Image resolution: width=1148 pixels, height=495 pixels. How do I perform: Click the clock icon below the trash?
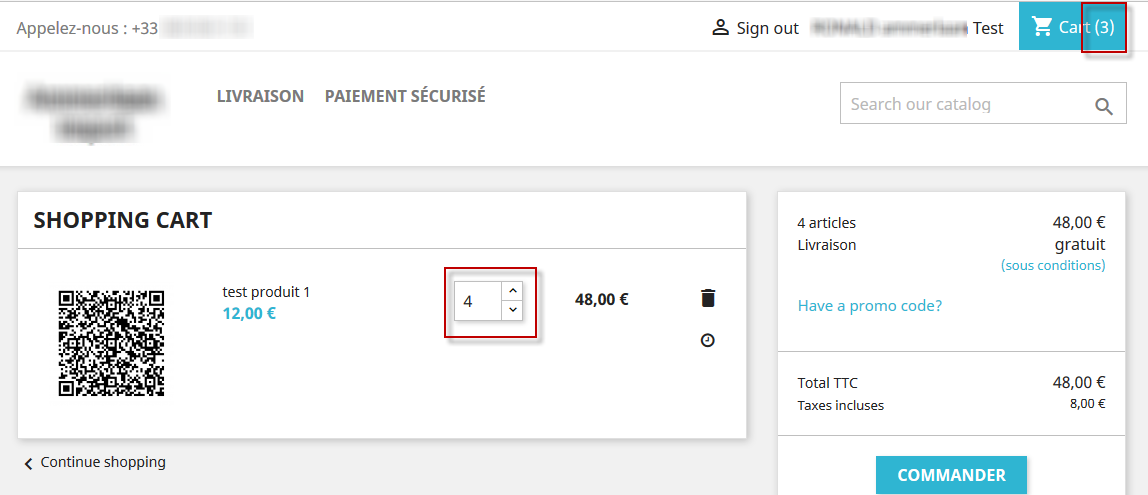point(708,341)
